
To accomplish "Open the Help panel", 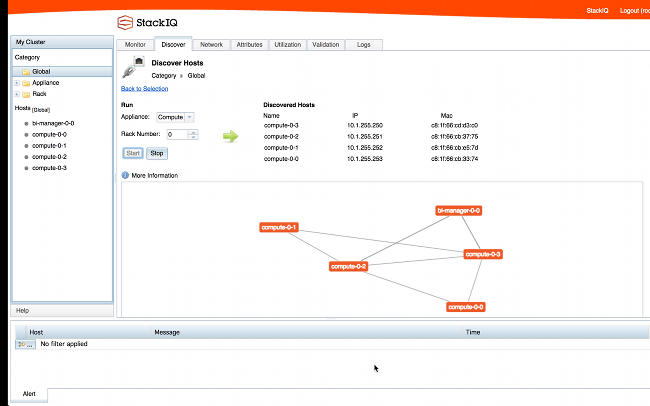I will tap(62, 311).
